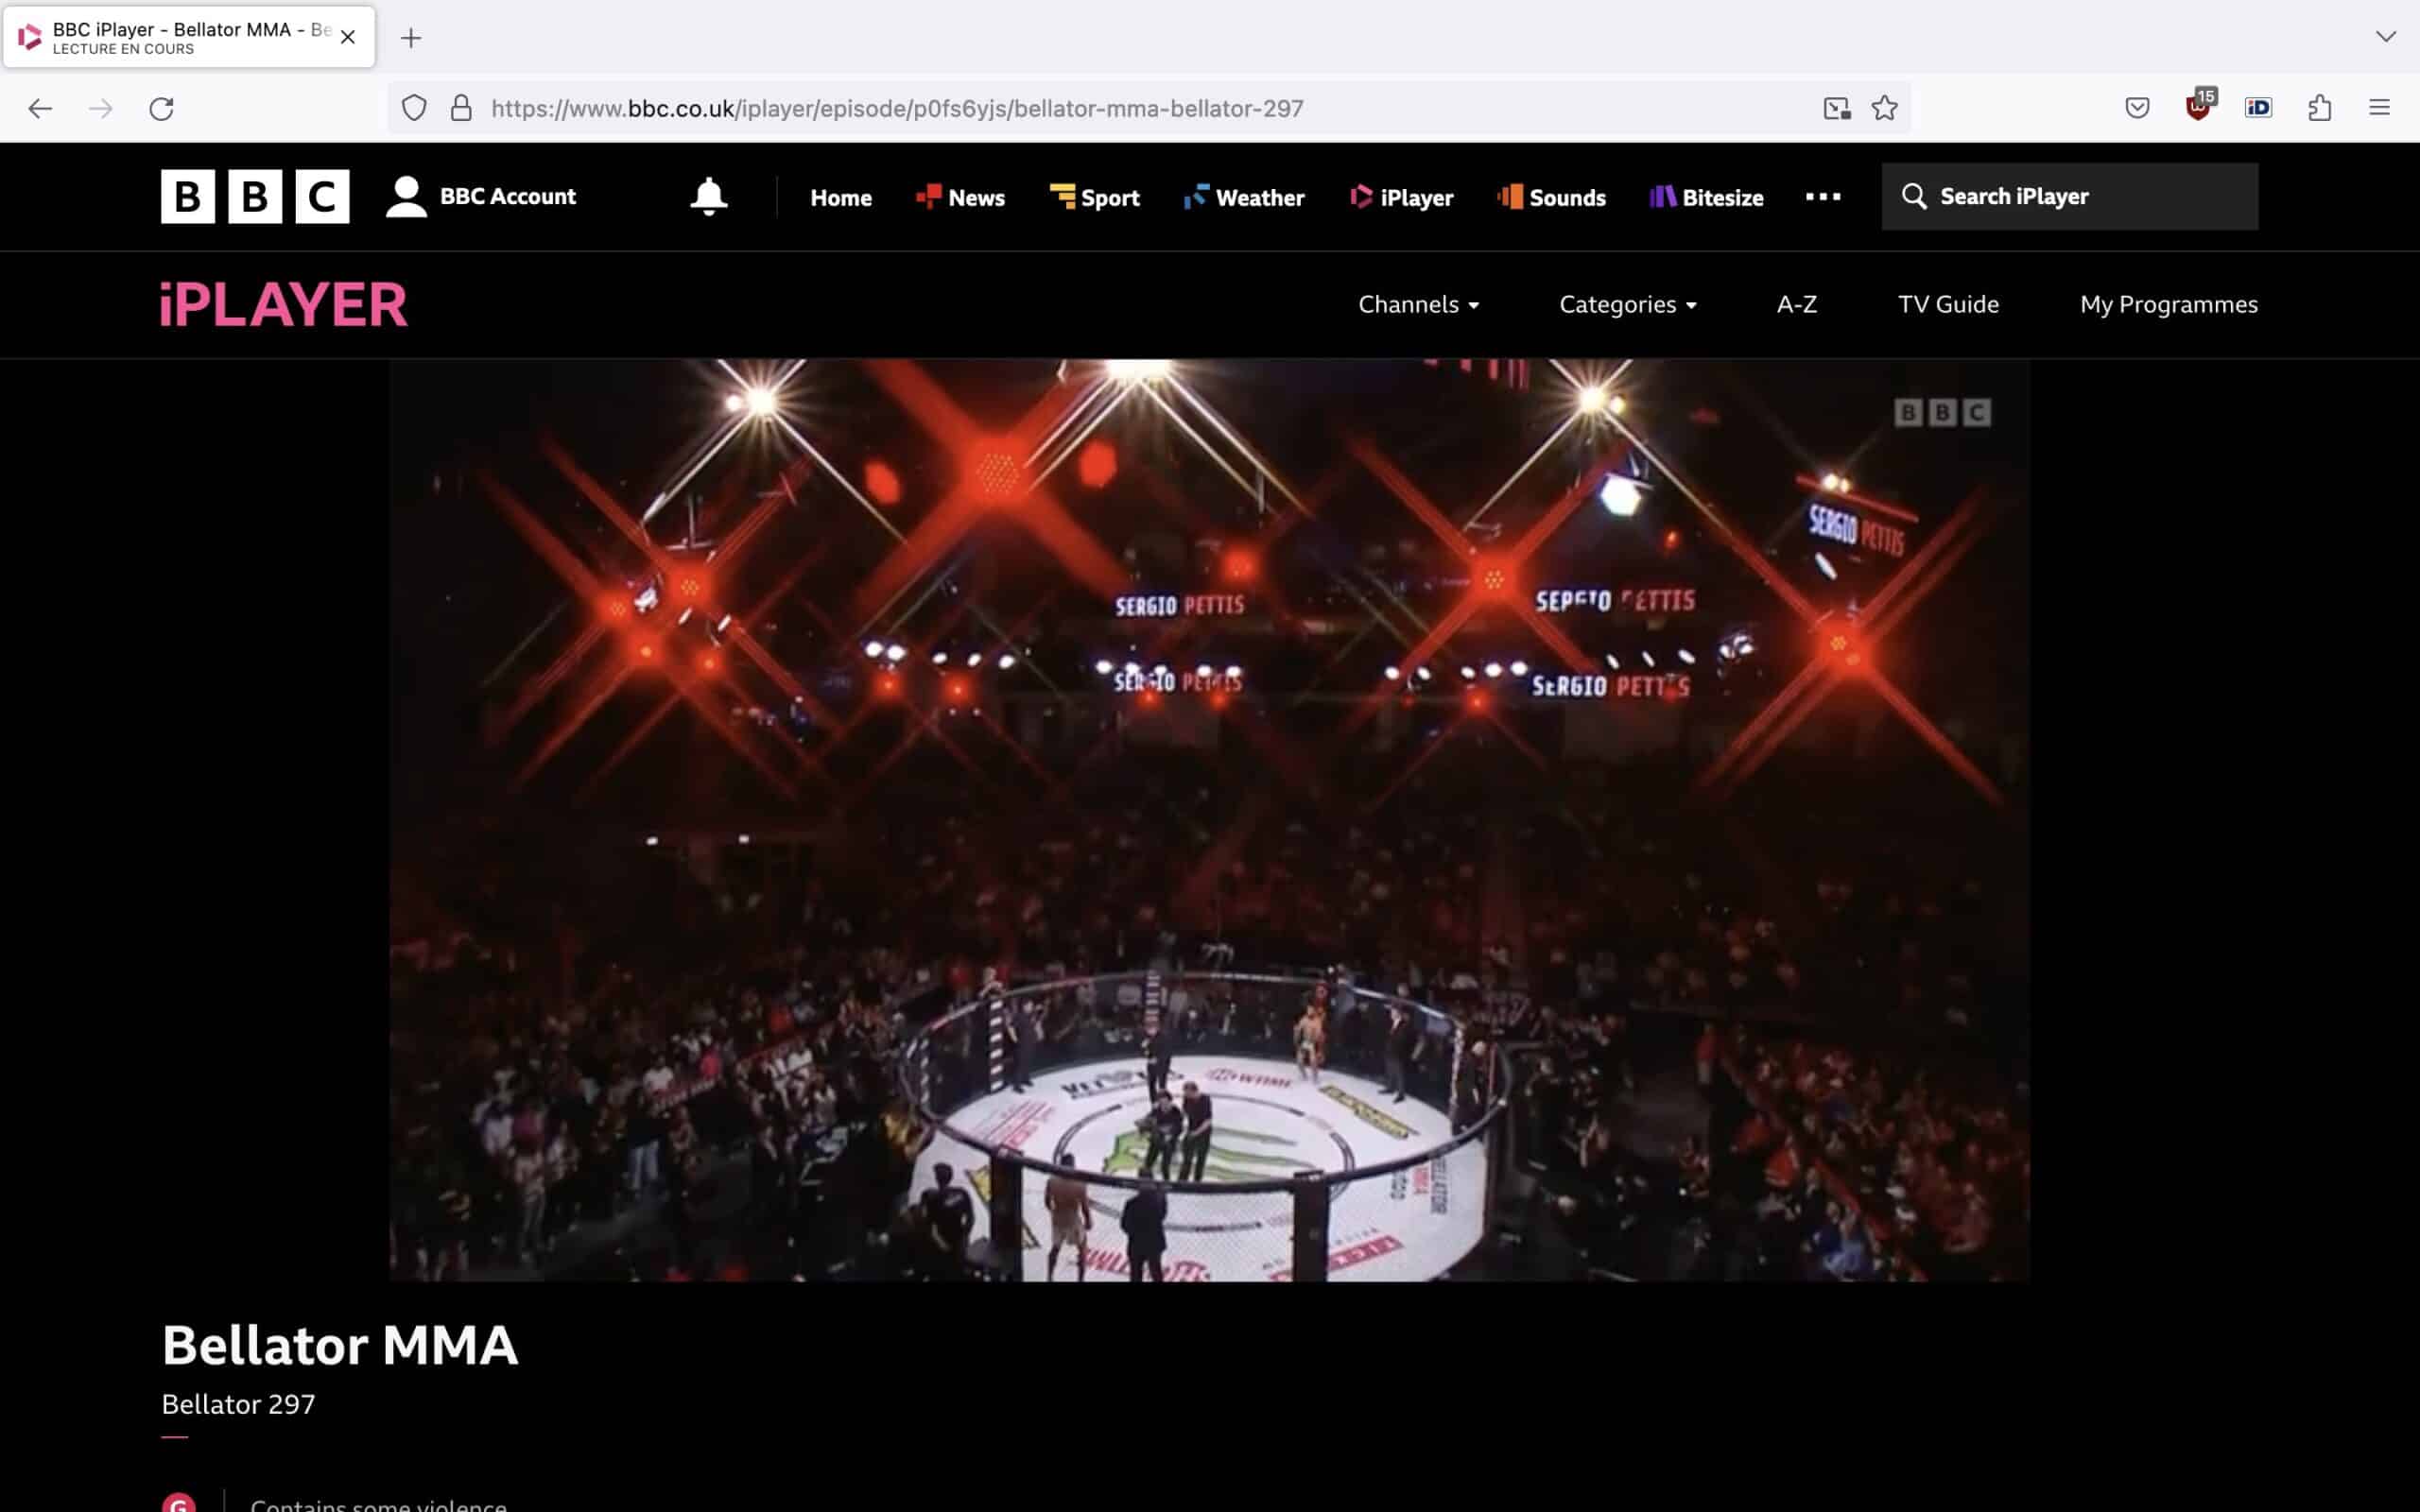Click the Bellator MMA title

coord(340,1345)
